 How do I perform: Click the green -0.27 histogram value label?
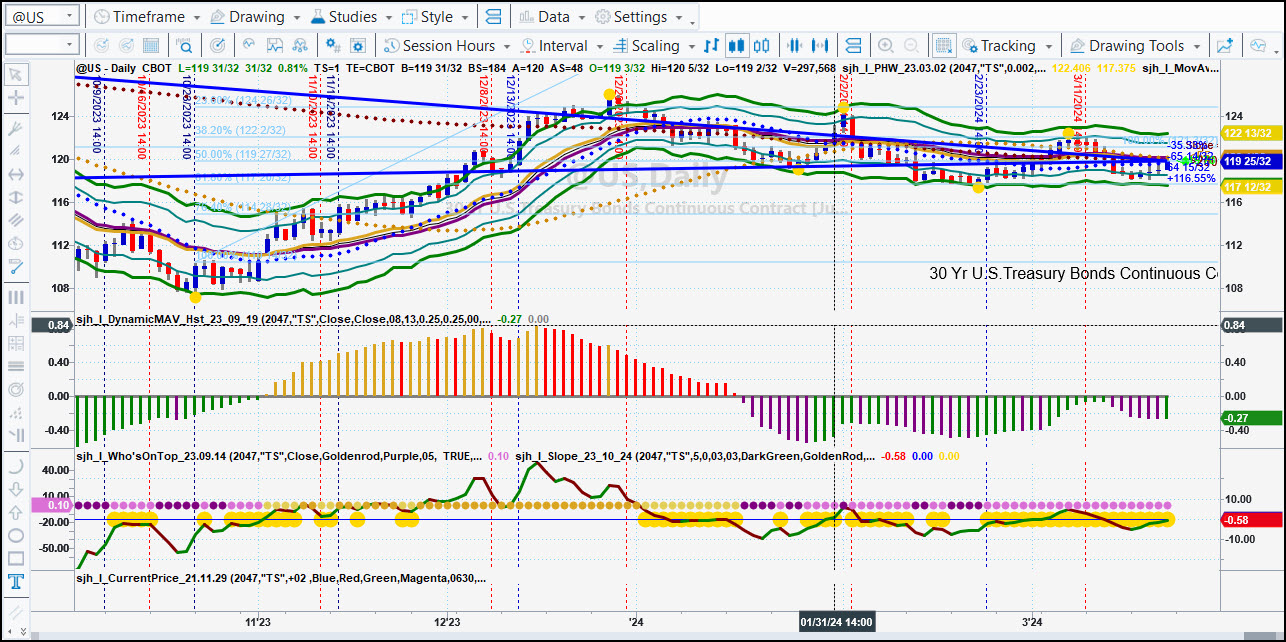tap(1252, 418)
